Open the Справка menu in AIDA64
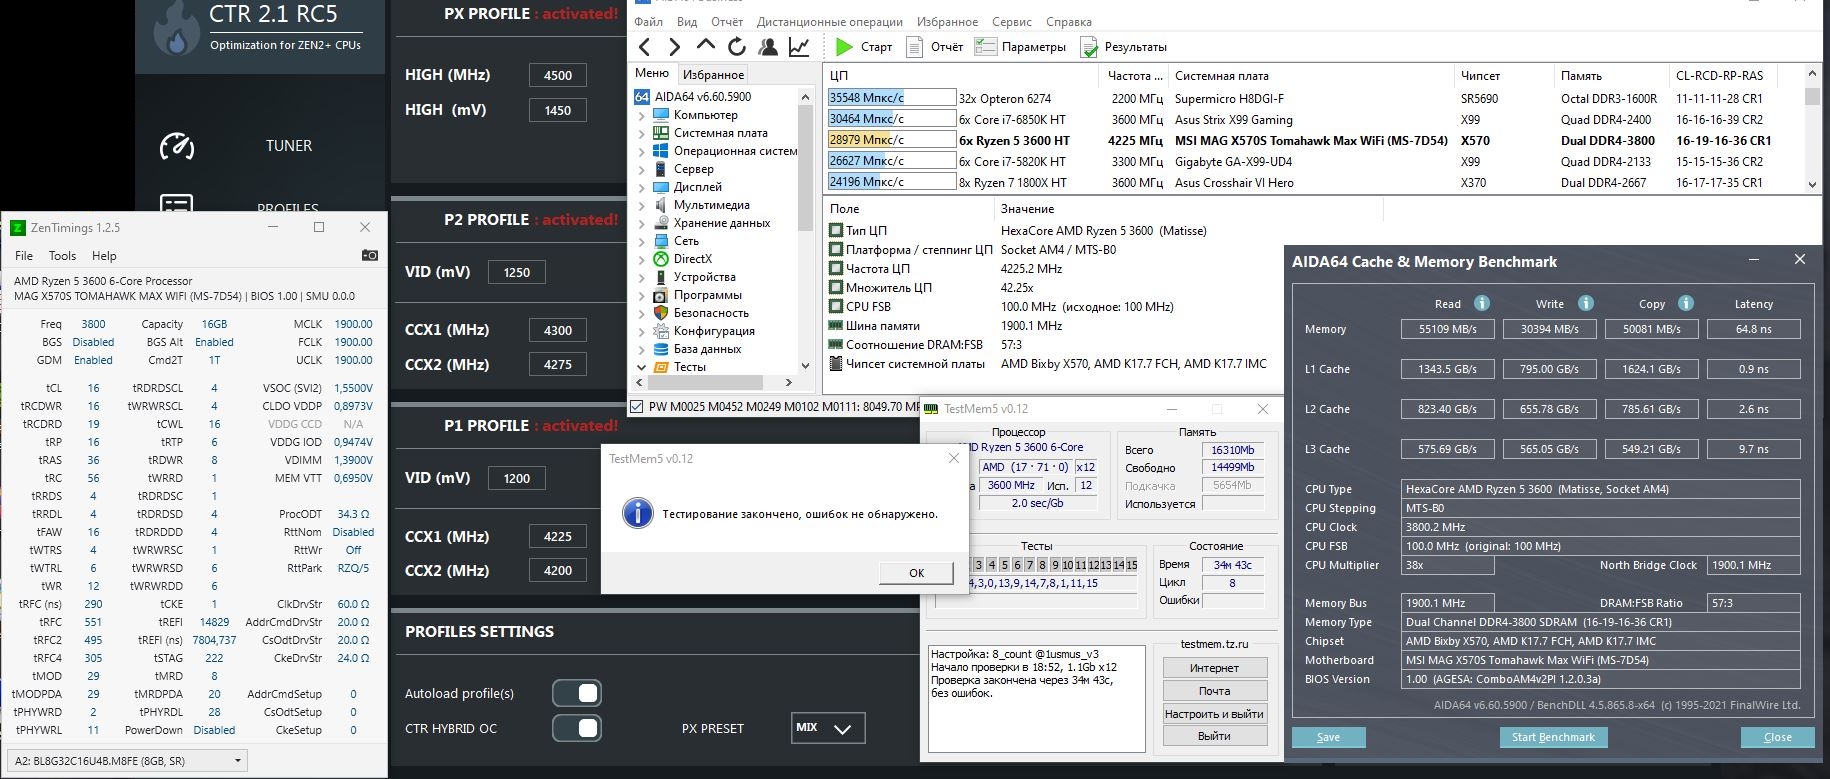This screenshot has height=779, width=1830. coord(1069,21)
